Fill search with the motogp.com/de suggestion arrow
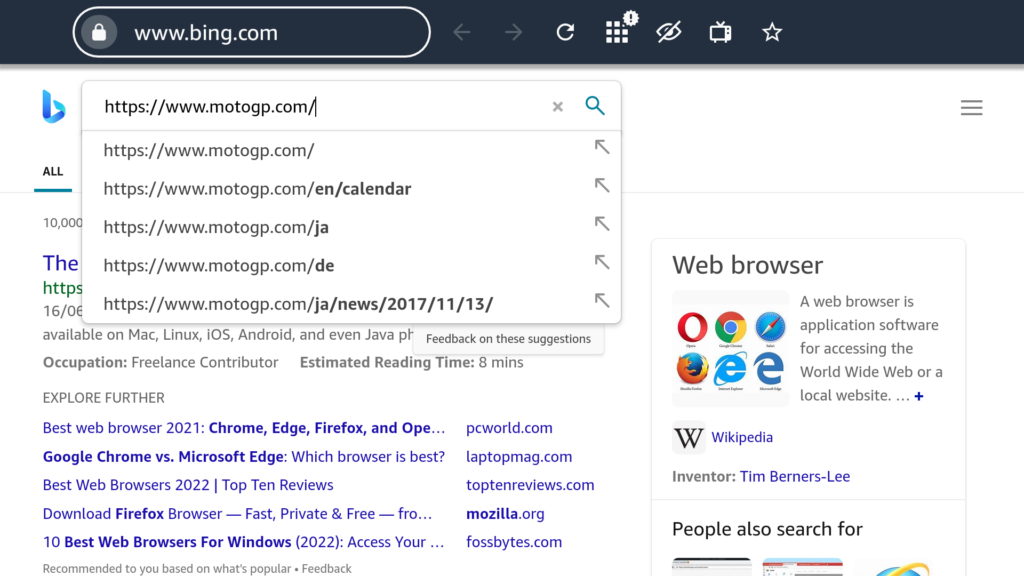 tap(601, 262)
